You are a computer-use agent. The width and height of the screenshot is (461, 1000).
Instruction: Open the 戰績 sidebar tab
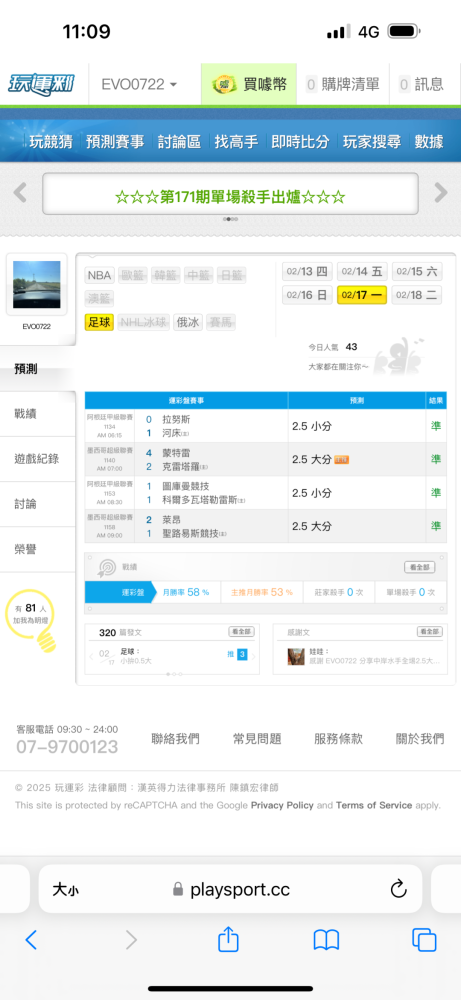[x=38, y=414]
